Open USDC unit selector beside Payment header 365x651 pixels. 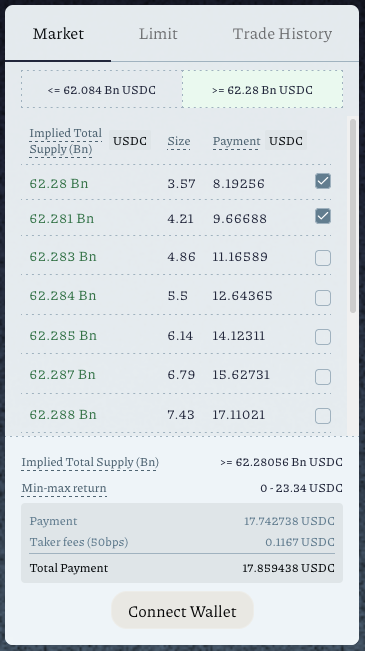click(286, 141)
